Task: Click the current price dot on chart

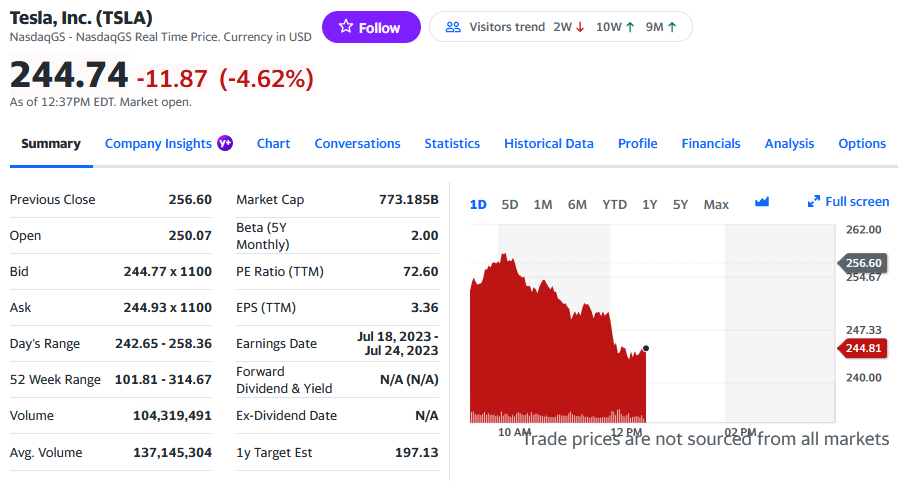Action: tap(646, 348)
